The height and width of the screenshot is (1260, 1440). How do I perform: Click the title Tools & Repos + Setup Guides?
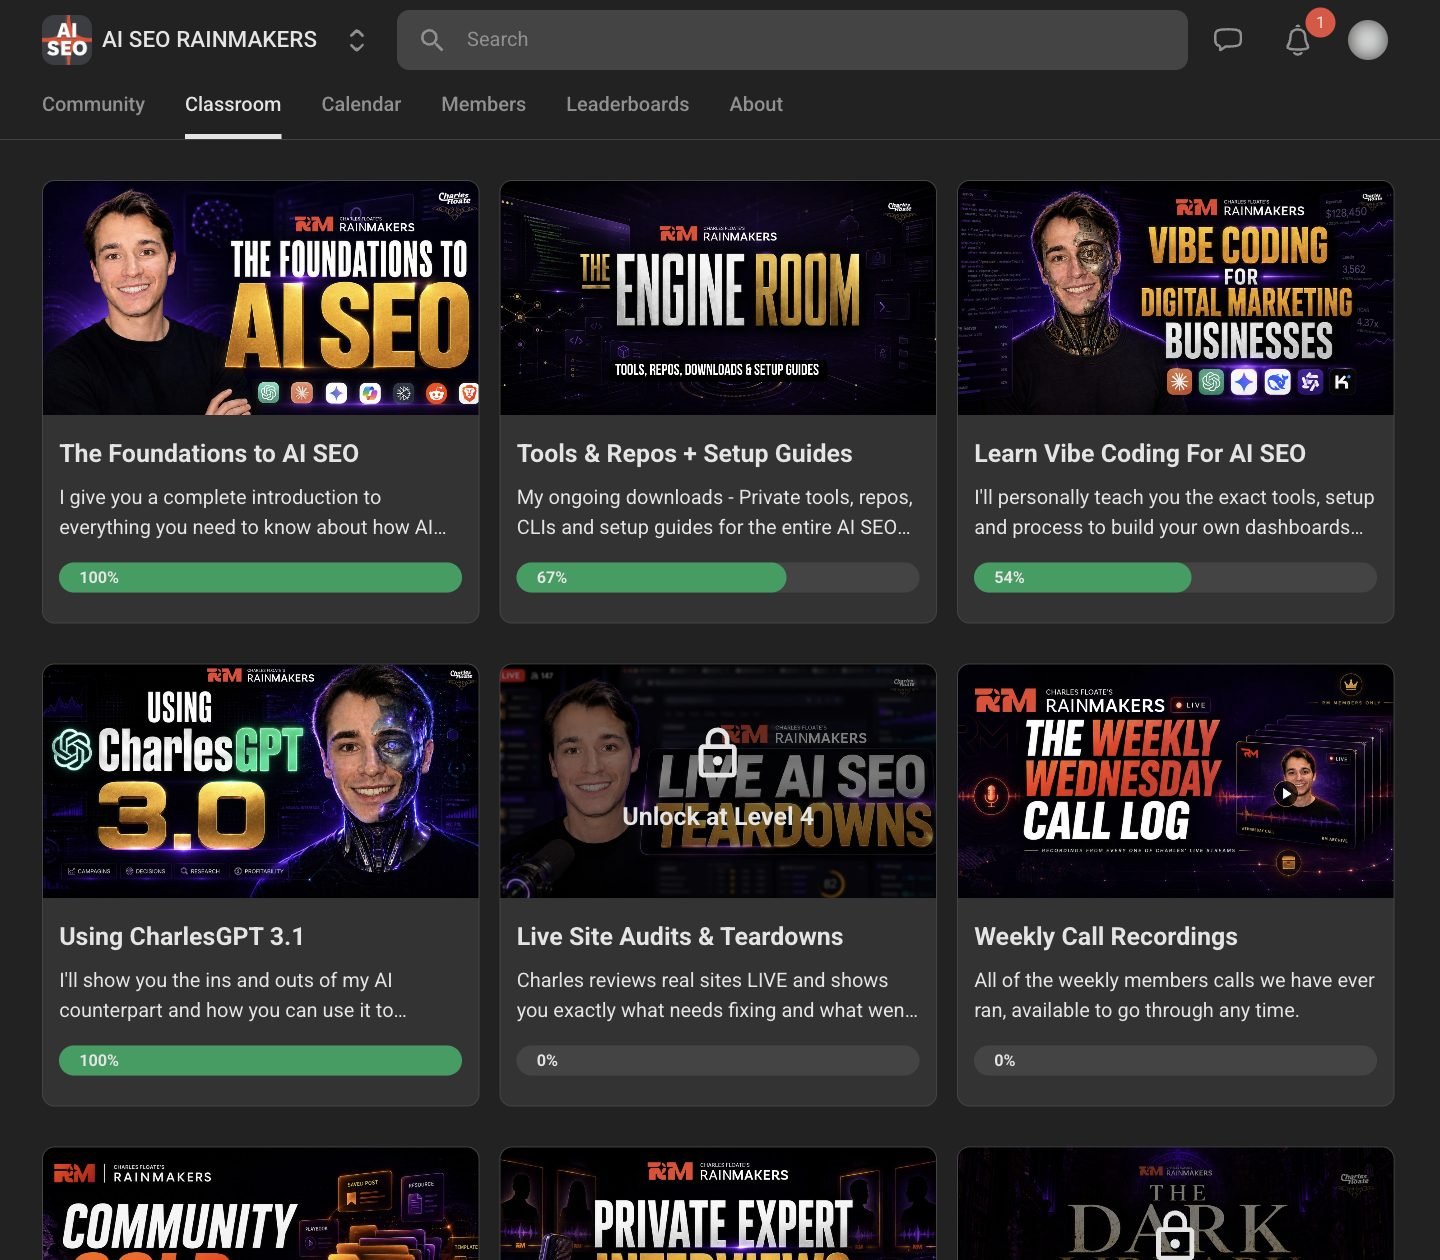click(x=685, y=453)
